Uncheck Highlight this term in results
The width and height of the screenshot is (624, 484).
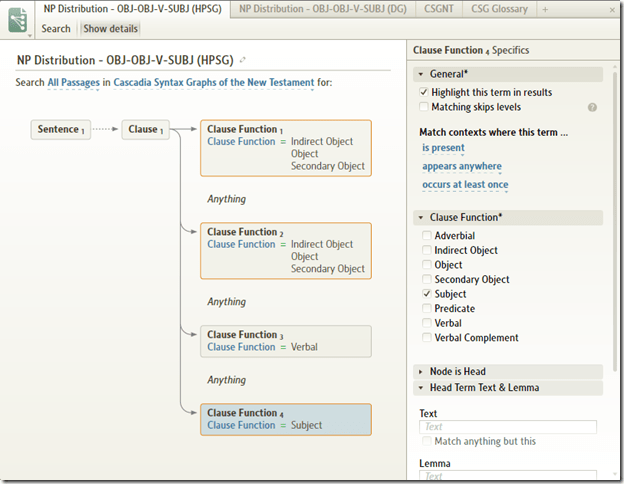[425, 92]
